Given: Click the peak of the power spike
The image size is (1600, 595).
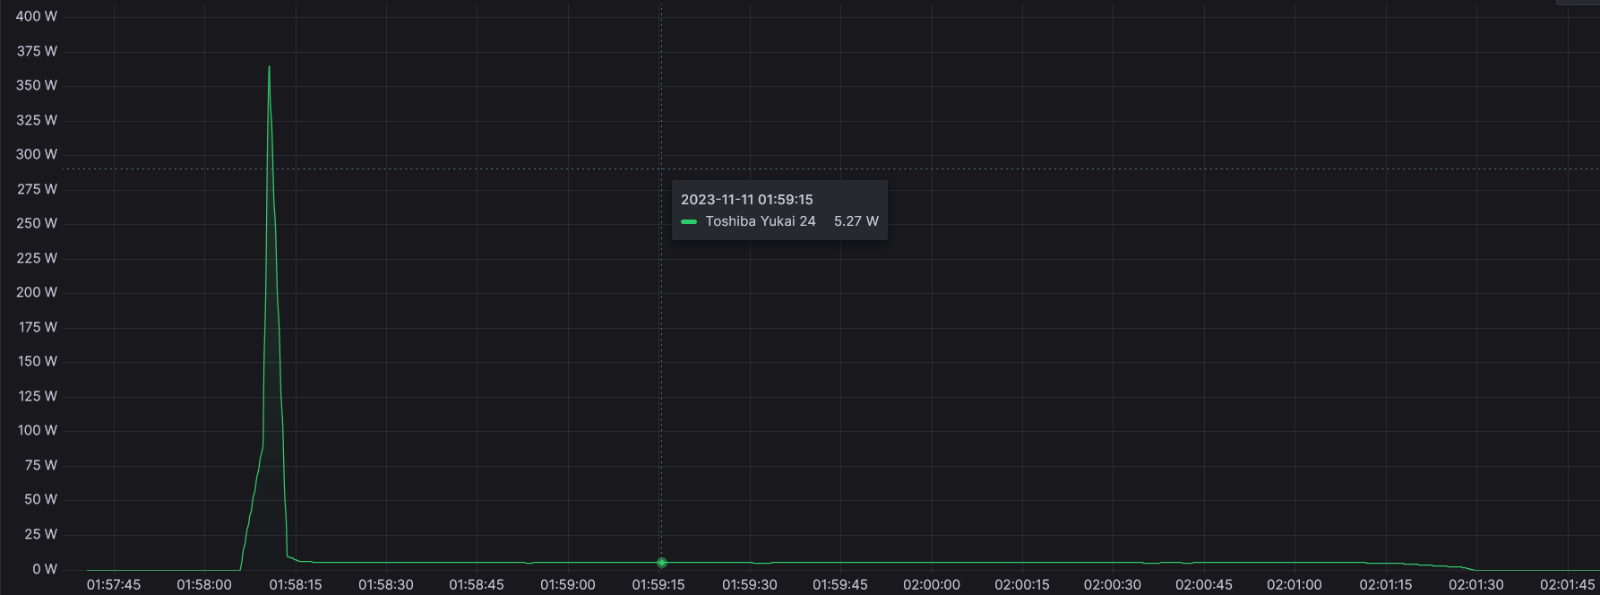Looking at the screenshot, I should pyautogui.click(x=269, y=67).
